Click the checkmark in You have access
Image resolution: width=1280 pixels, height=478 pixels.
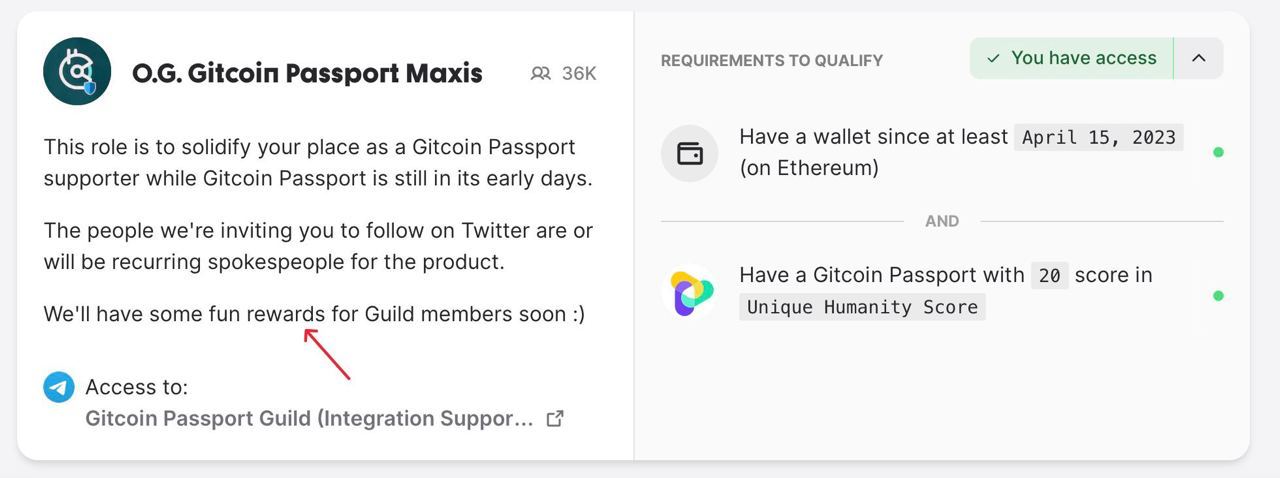(993, 59)
